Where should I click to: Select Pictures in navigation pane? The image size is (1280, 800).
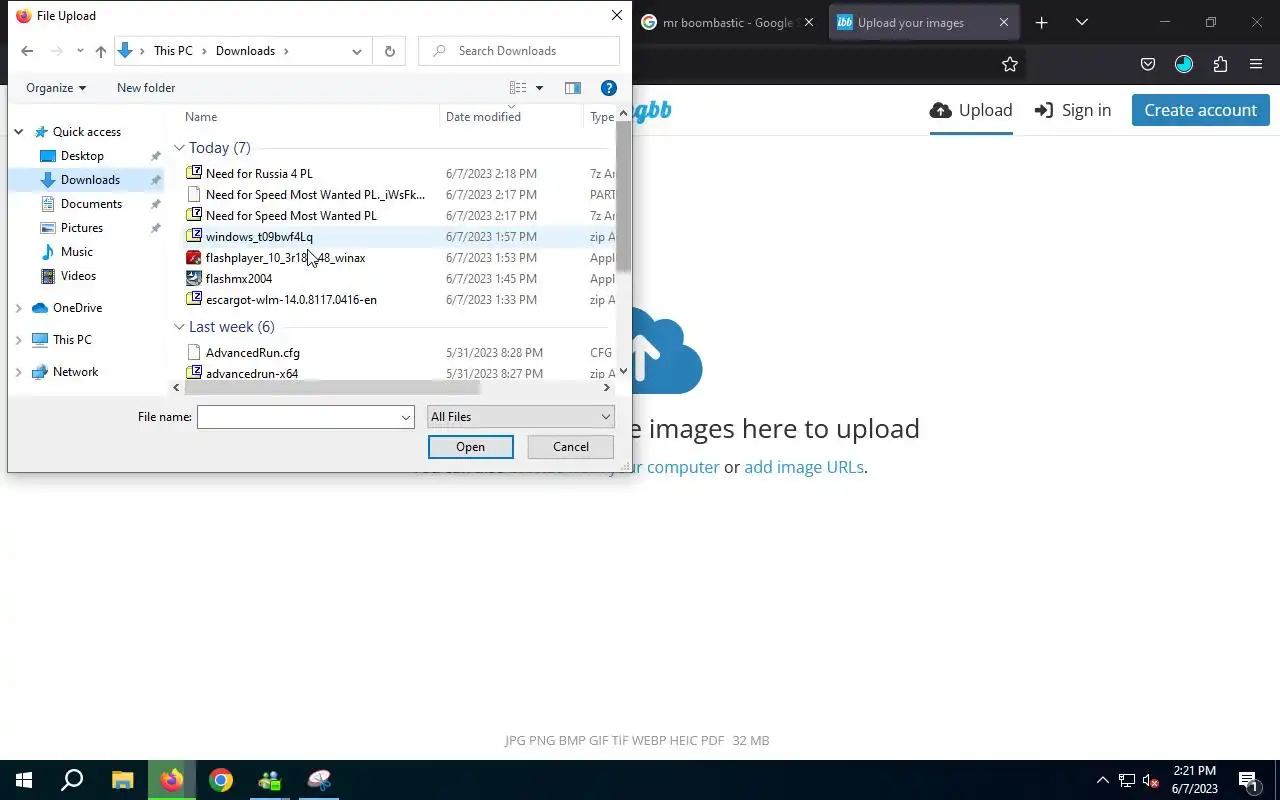point(81,228)
